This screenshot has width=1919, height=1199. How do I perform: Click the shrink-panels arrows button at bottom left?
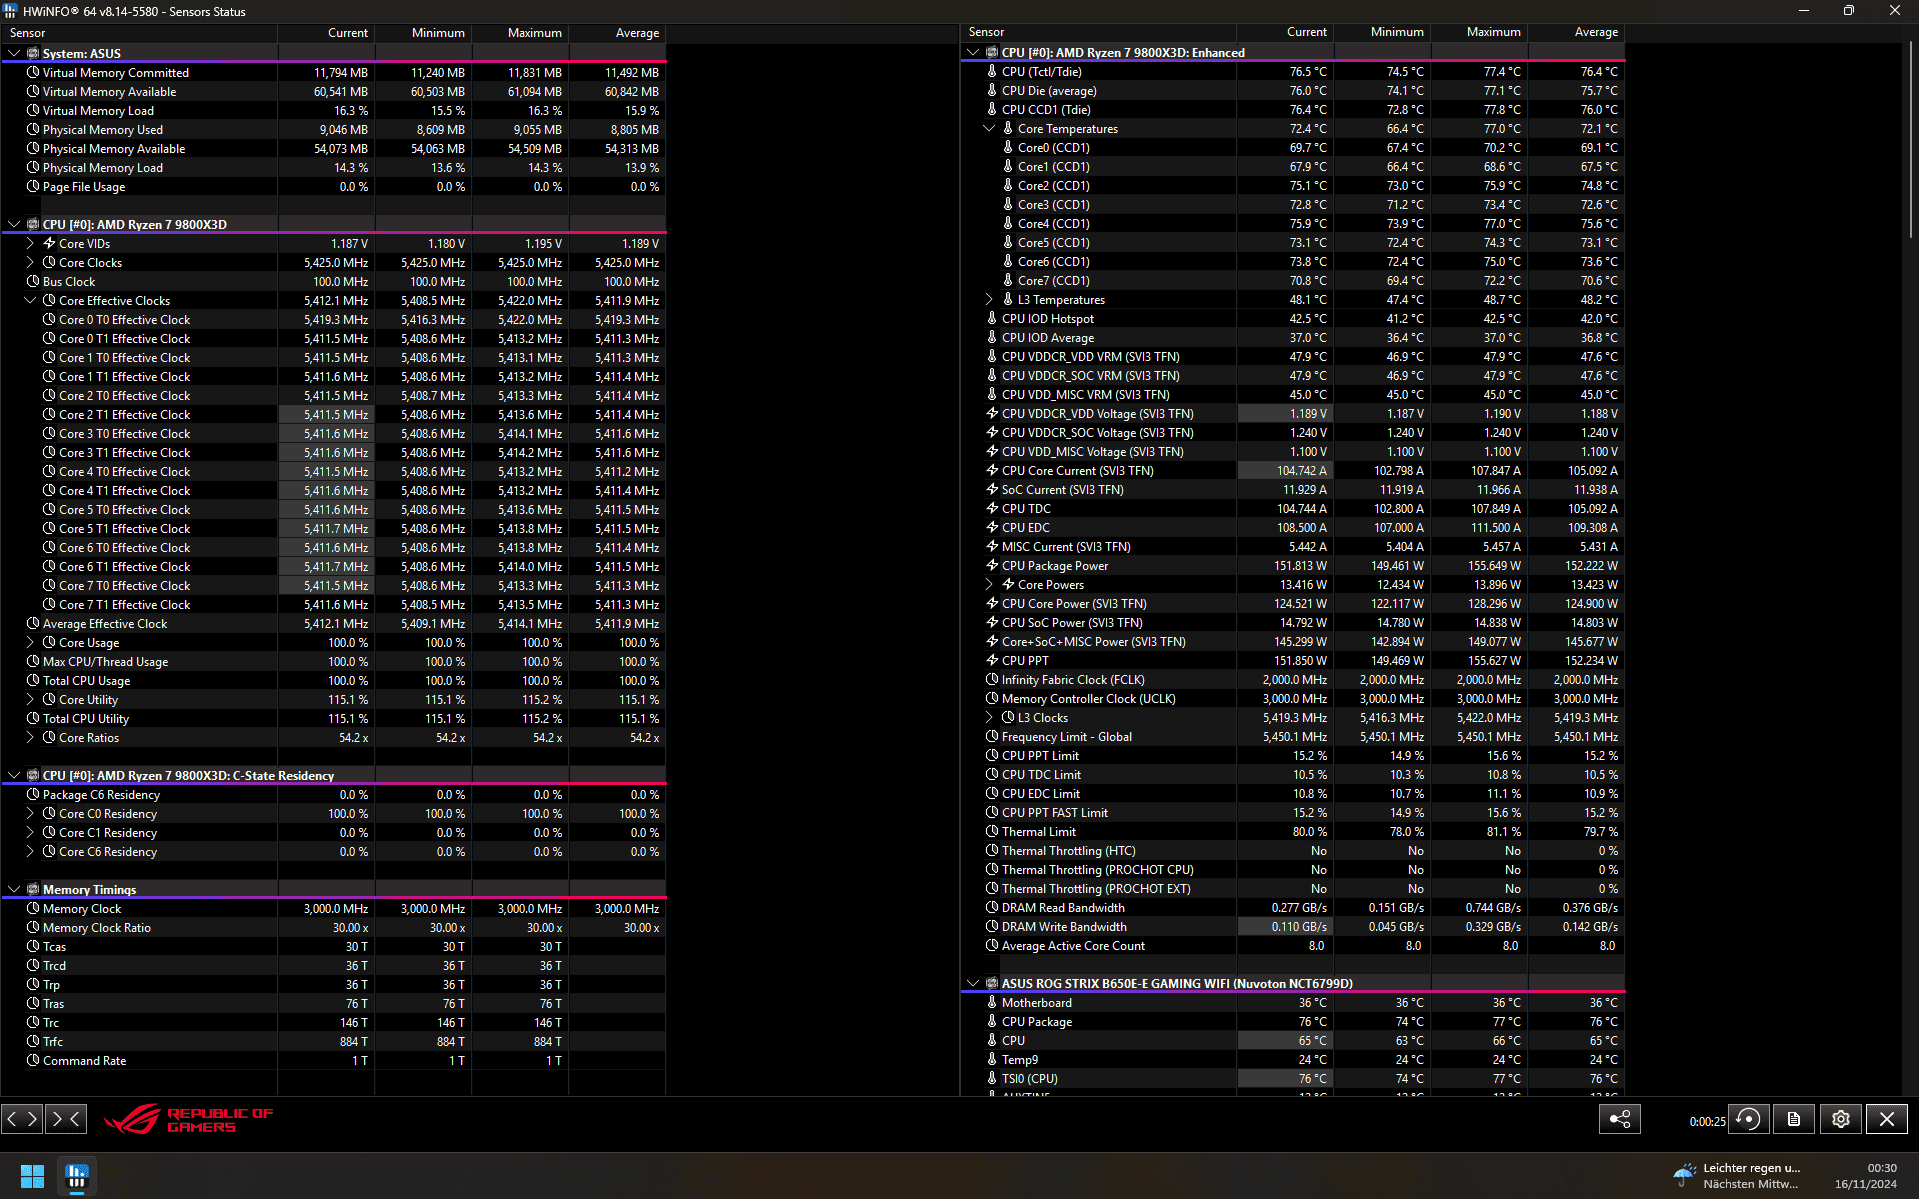point(65,1119)
